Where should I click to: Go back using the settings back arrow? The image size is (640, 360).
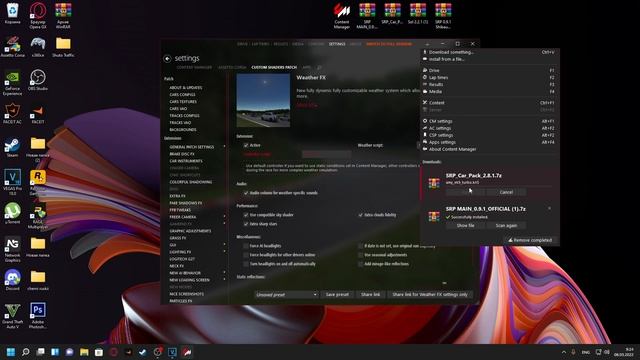pos(167,59)
